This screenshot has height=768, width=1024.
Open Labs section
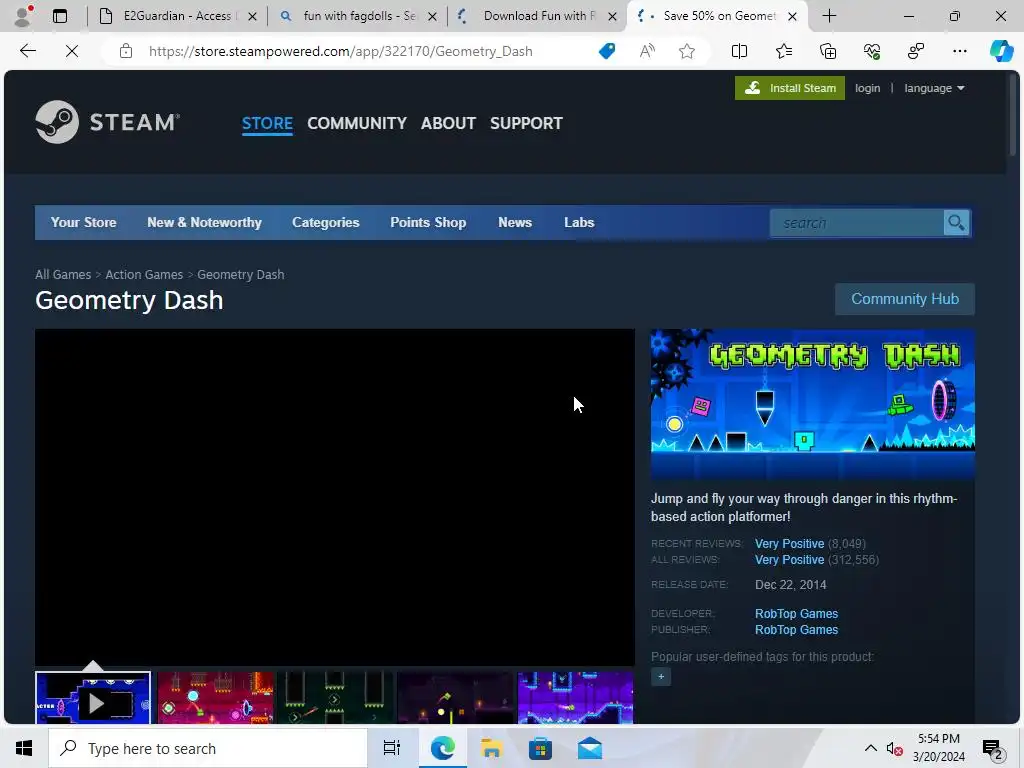(579, 223)
